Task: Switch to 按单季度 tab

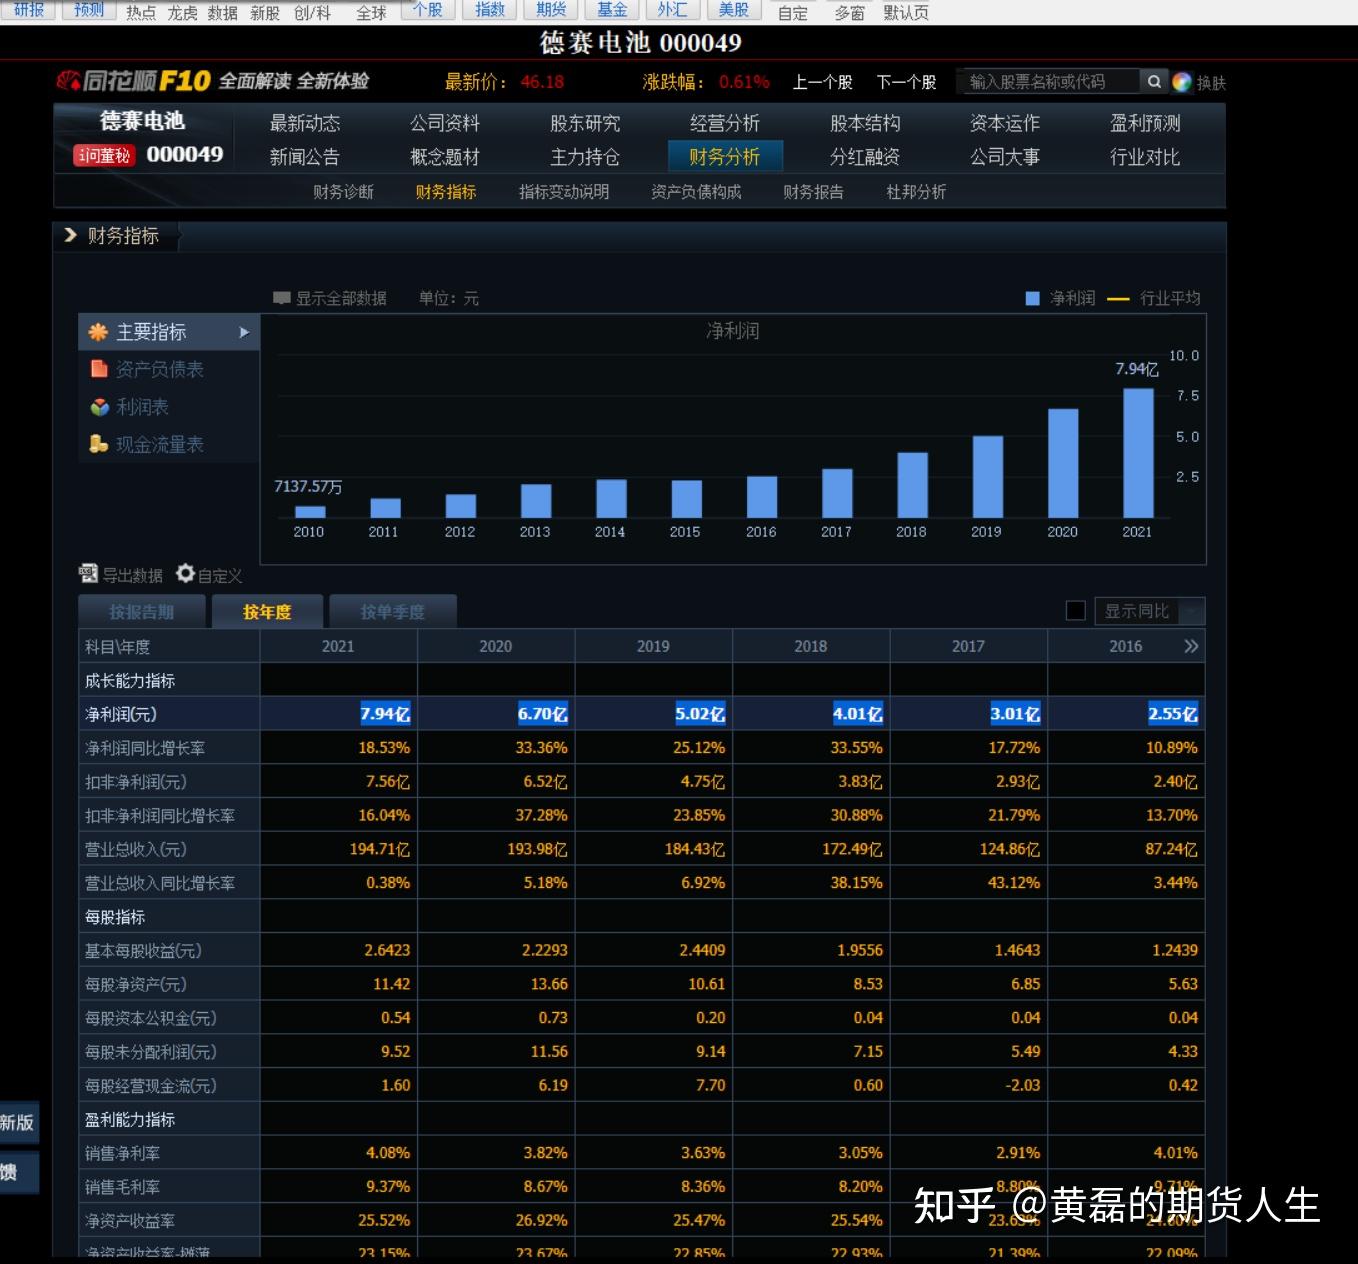Action: coord(392,611)
